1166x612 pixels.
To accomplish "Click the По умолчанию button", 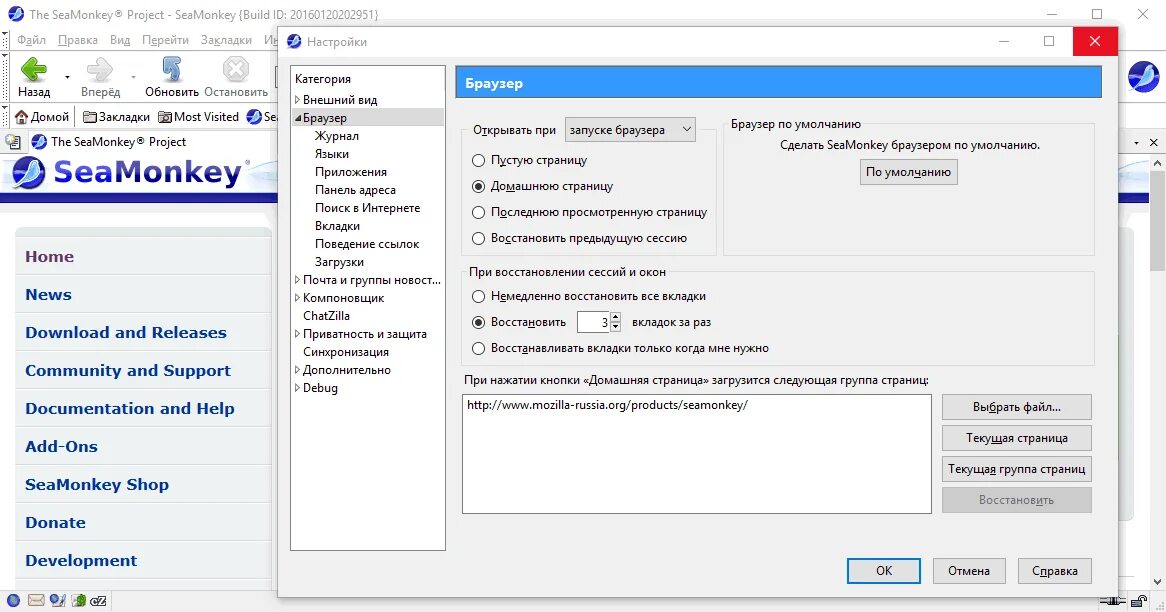I will [908, 172].
